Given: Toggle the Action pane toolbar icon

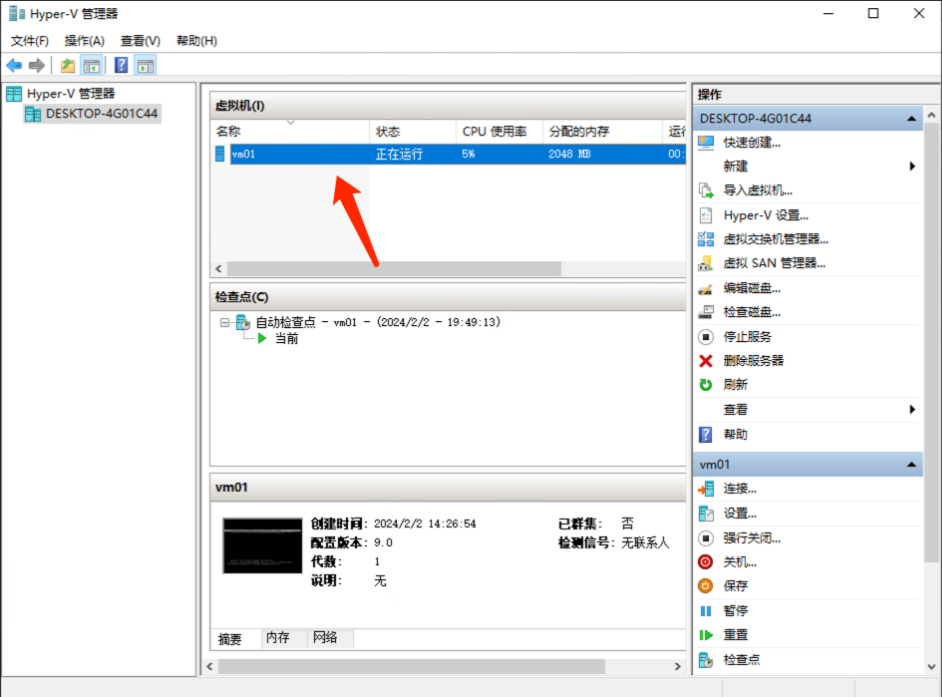Looking at the screenshot, I should point(145,65).
